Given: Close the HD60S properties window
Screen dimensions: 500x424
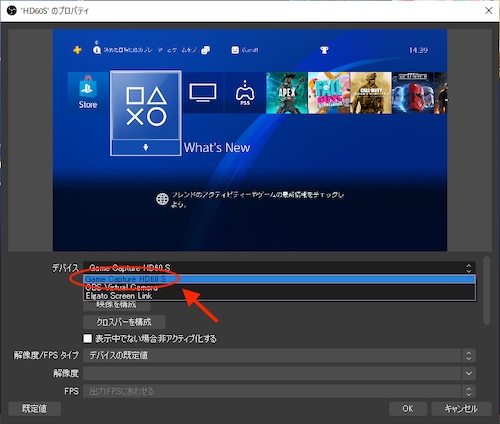Looking at the screenshot, I should [x=489, y=11].
